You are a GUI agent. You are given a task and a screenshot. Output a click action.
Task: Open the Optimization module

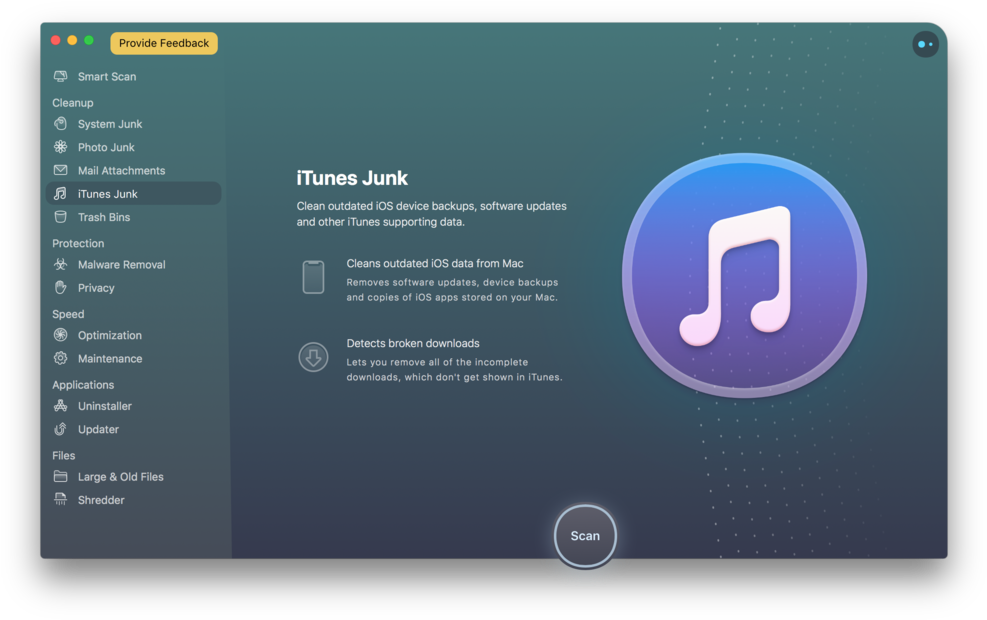tap(133, 335)
